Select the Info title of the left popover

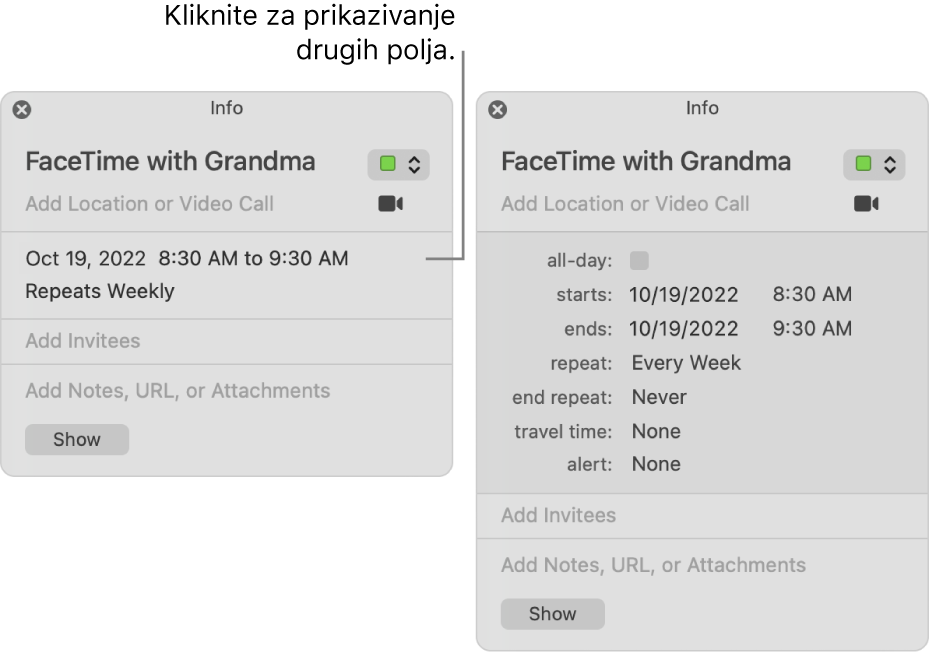coord(226,109)
